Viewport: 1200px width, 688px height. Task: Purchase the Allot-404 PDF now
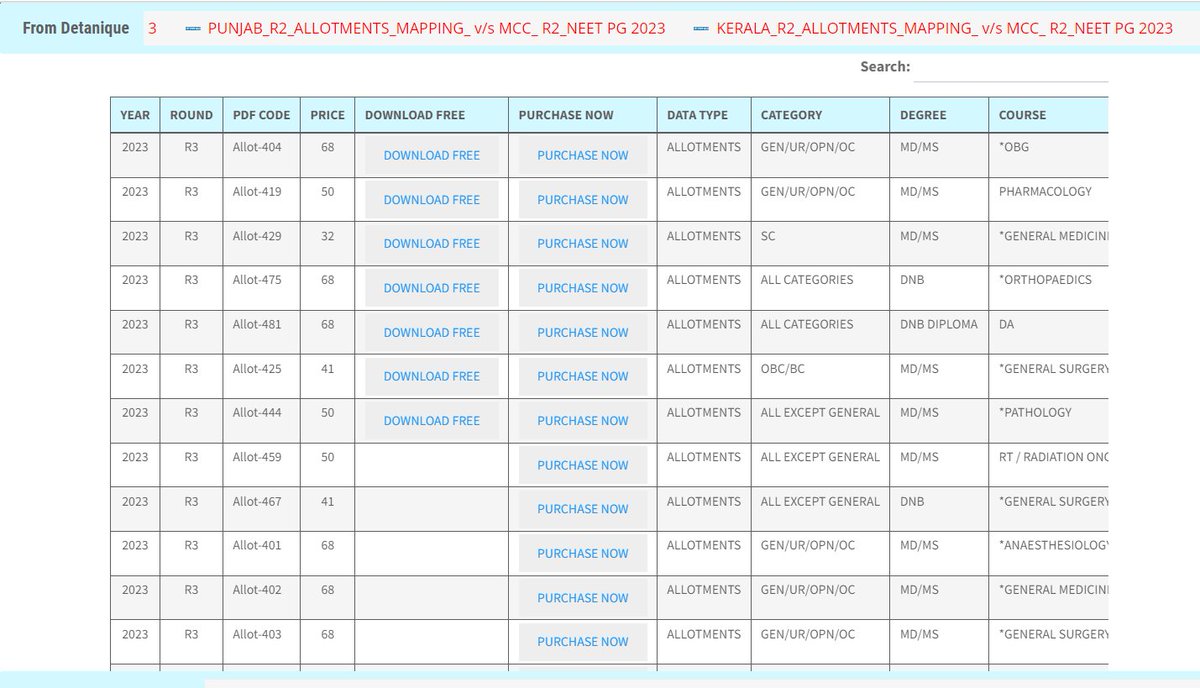[x=583, y=155]
